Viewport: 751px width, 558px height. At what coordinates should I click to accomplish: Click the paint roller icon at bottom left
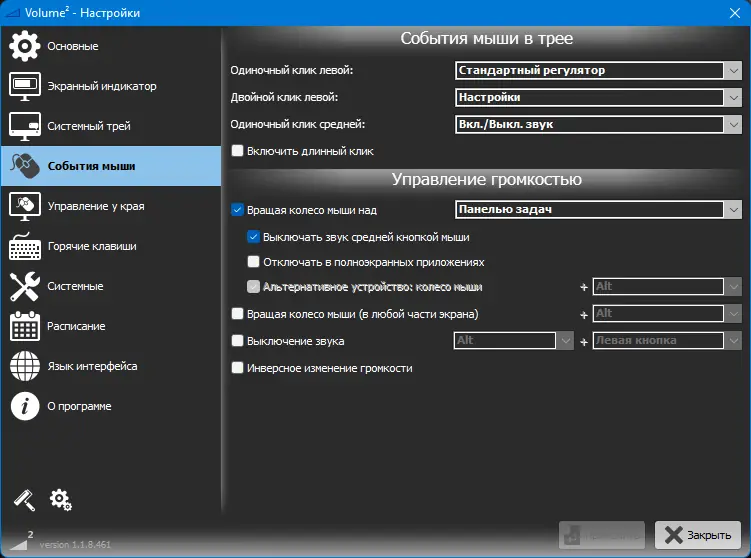click(24, 500)
